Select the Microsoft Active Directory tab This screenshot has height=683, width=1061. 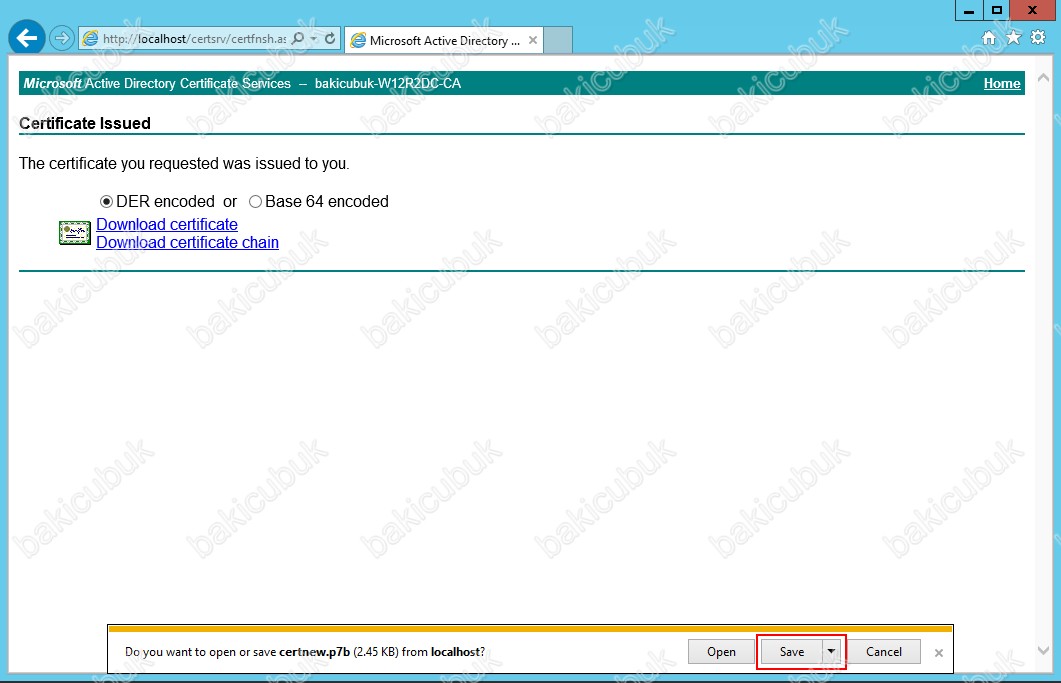[445, 41]
